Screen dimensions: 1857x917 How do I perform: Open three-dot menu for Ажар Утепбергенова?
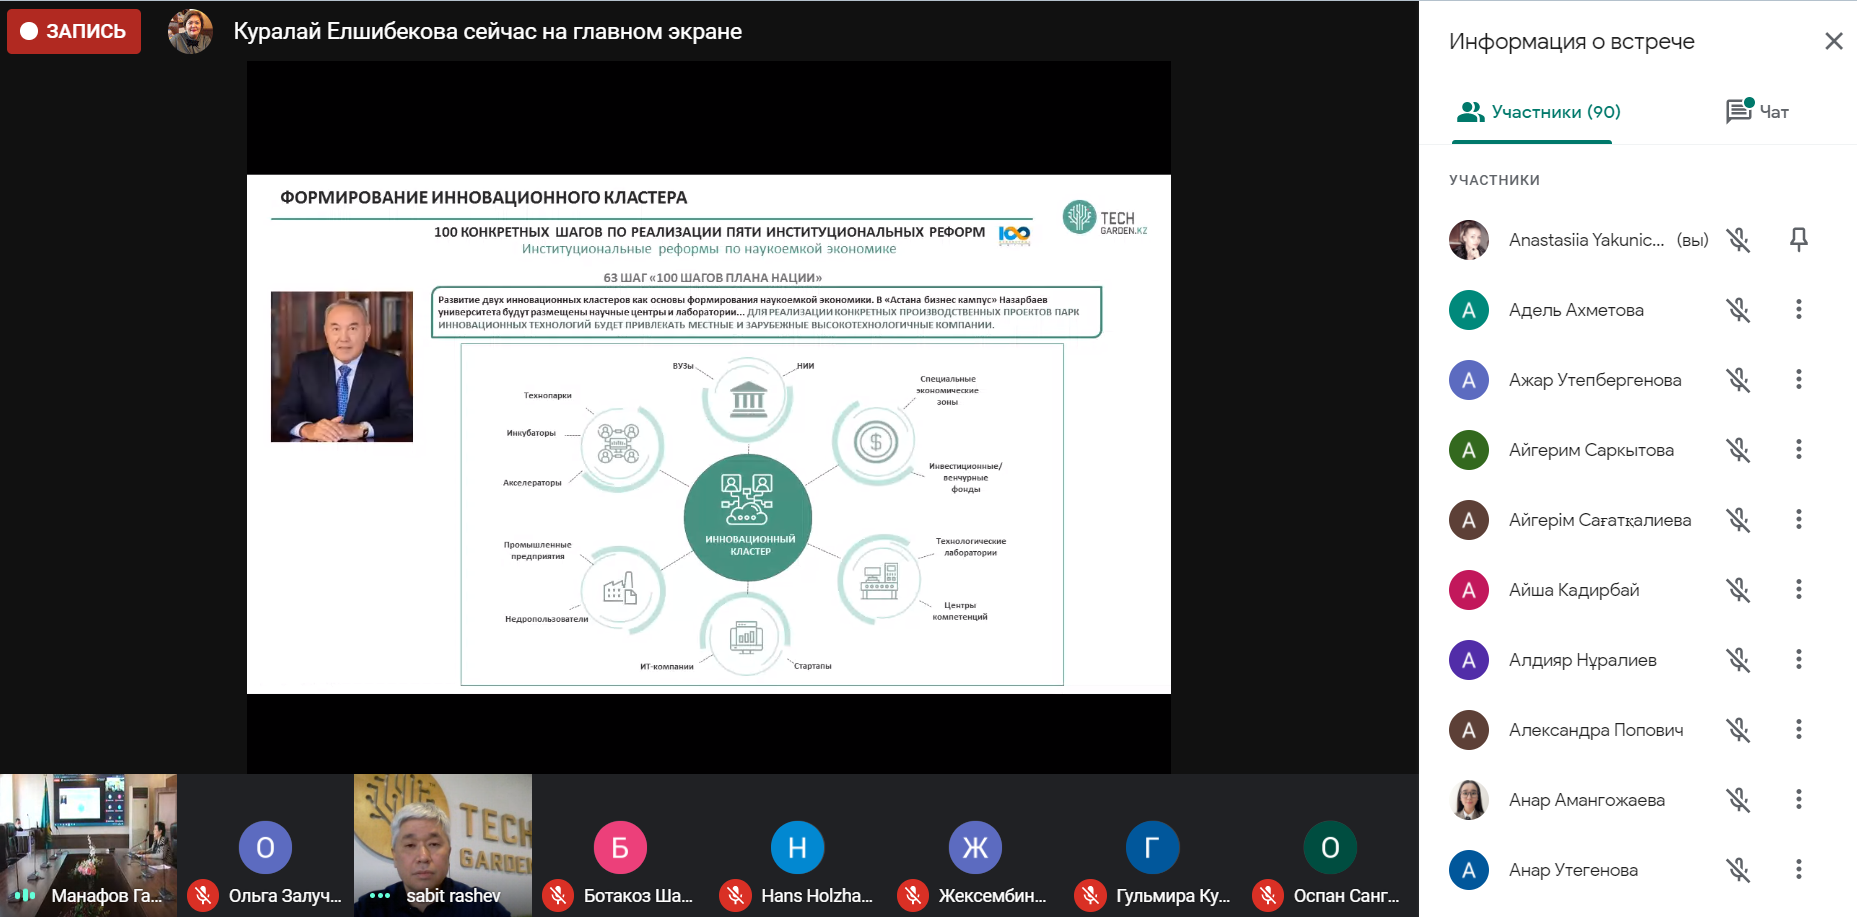pyautogui.click(x=1798, y=380)
